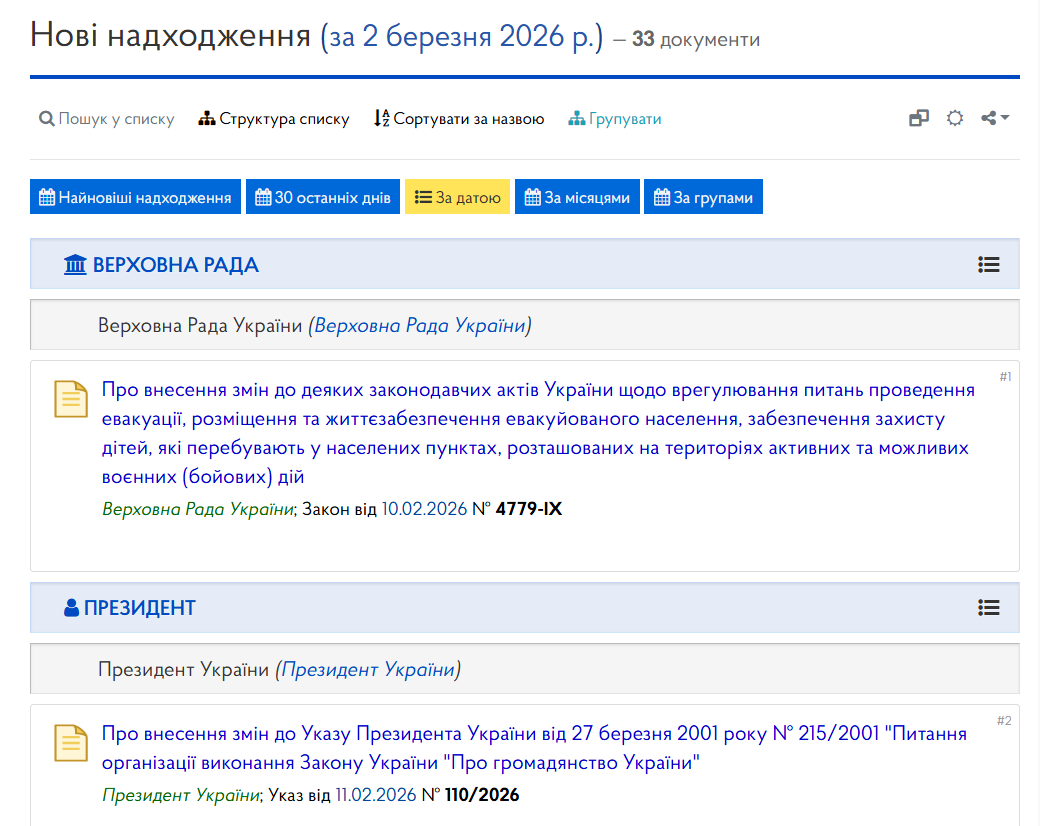Open Структура списку
Image resolution: width=1040 pixels, height=826 pixels.
[x=274, y=119]
